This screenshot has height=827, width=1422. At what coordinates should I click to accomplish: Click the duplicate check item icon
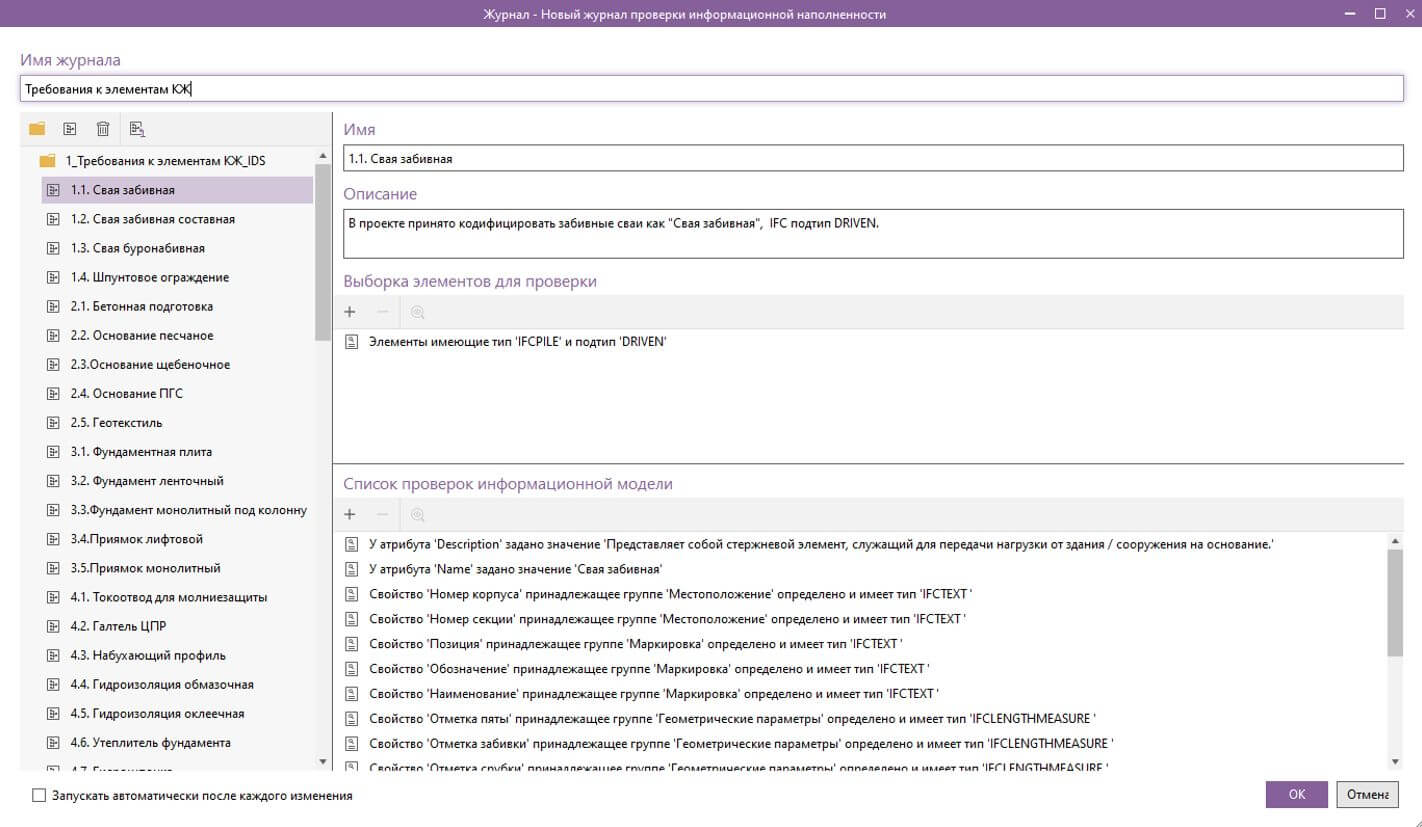(138, 128)
